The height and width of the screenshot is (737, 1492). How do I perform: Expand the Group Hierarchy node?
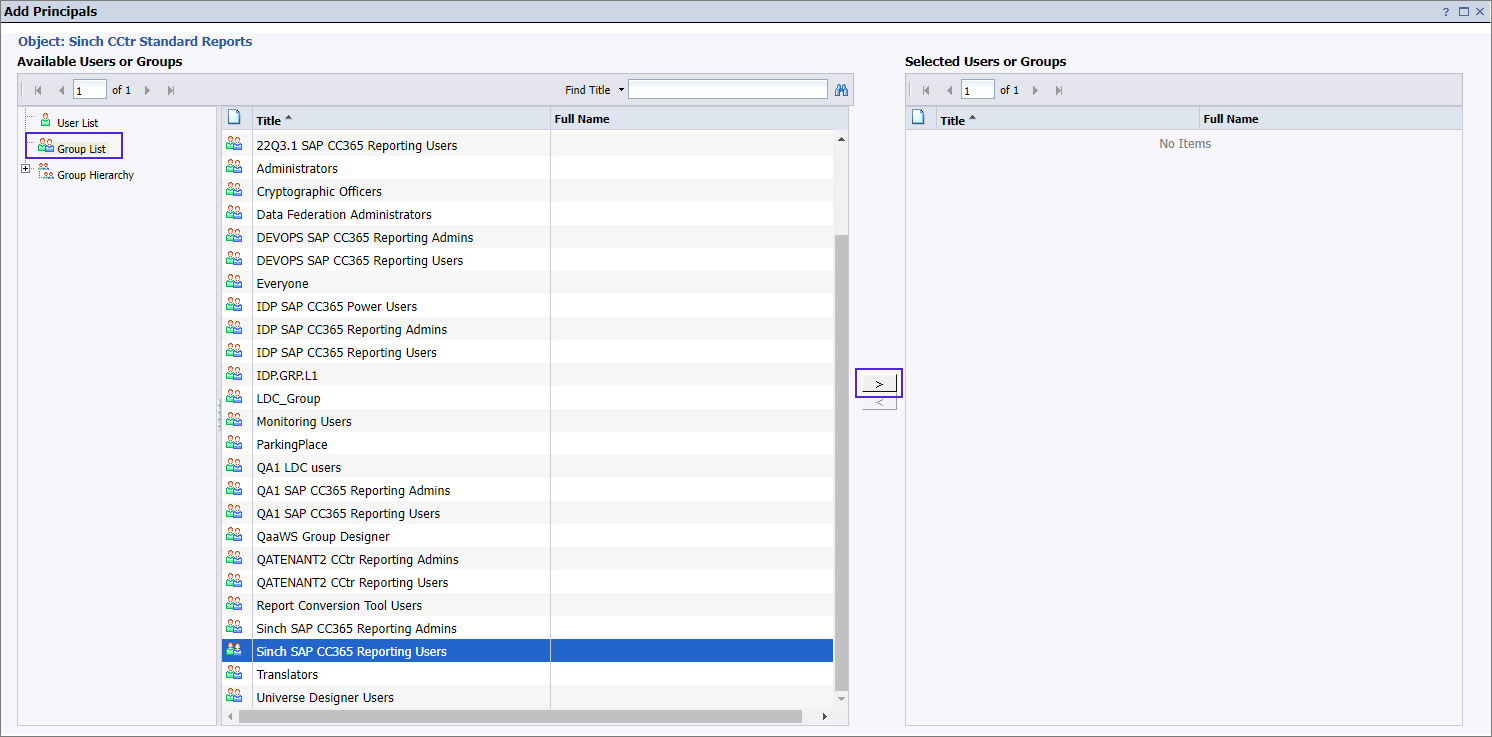(x=25, y=169)
